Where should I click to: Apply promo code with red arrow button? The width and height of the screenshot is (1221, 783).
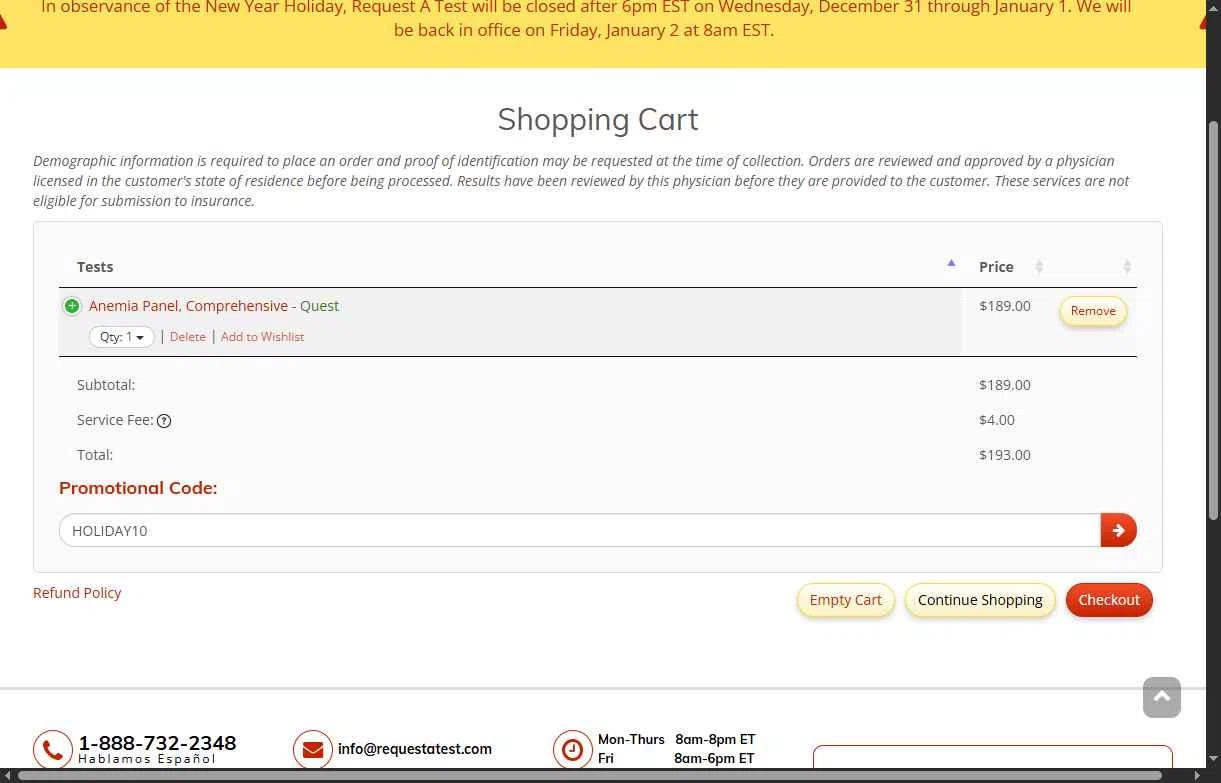tap(1118, 530)
